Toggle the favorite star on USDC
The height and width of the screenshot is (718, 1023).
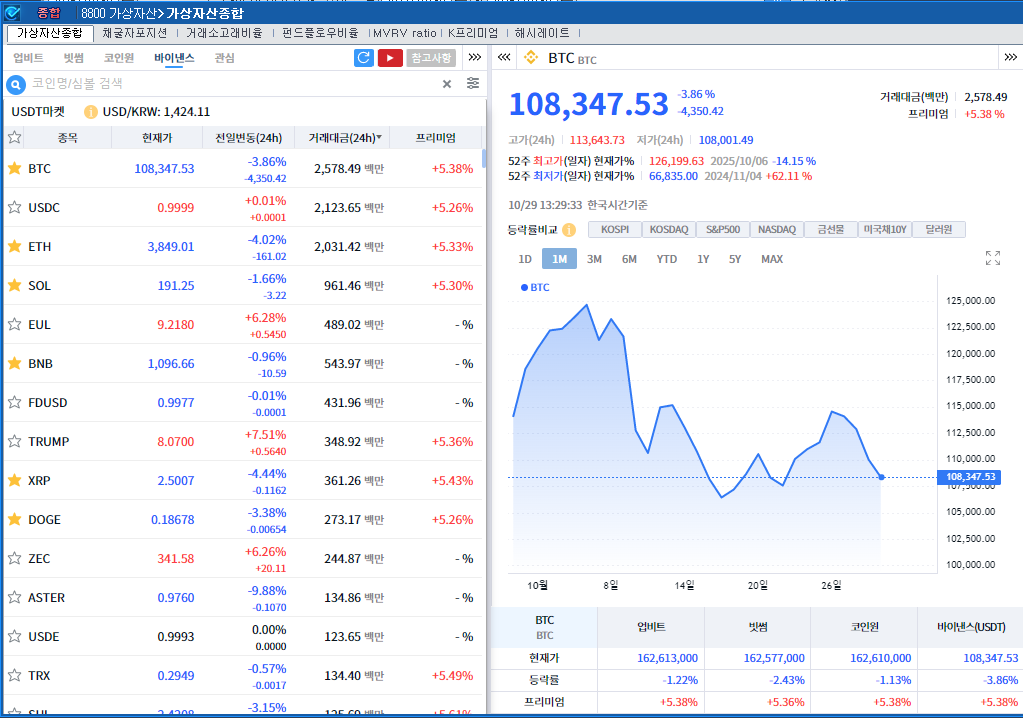click(14, 207)
